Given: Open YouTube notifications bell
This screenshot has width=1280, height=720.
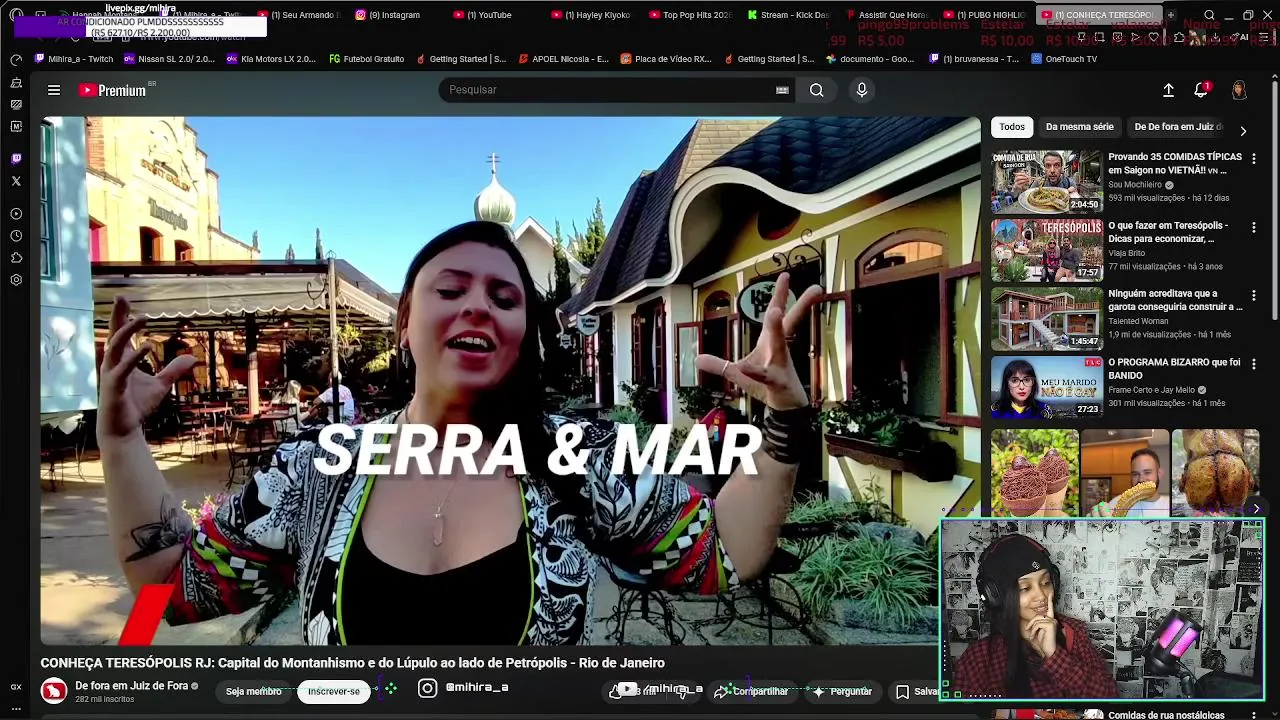Looking at the screenshot, I should coord(1202,90).
